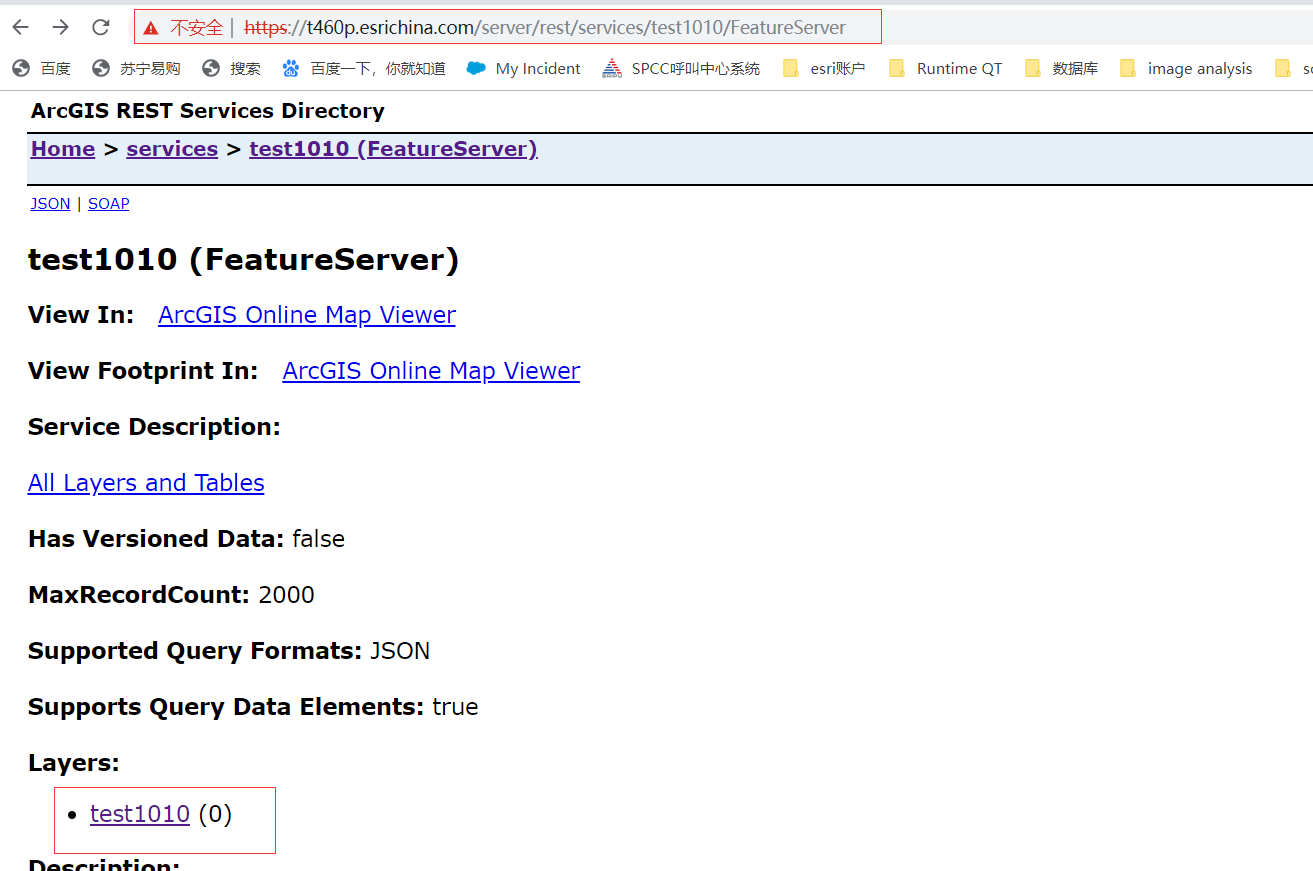
Task: Open the 百度 bookmark
Action: (43, 68)
